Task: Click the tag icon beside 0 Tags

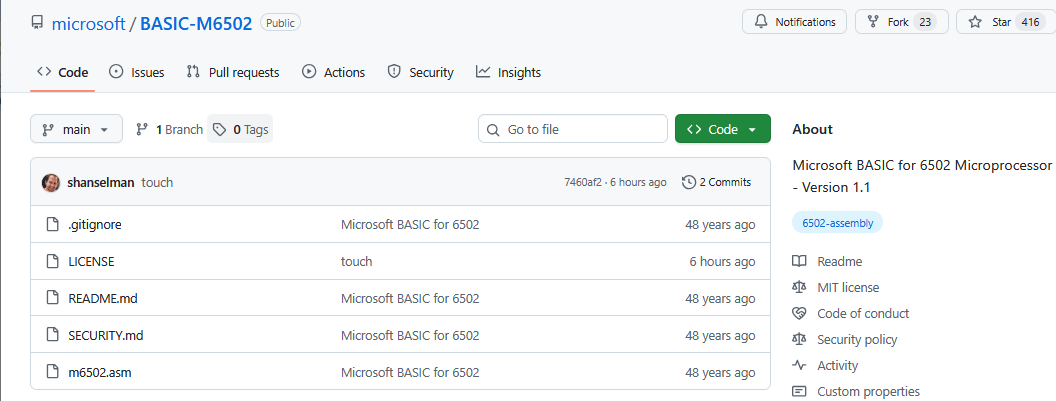Action: (219, 129)
